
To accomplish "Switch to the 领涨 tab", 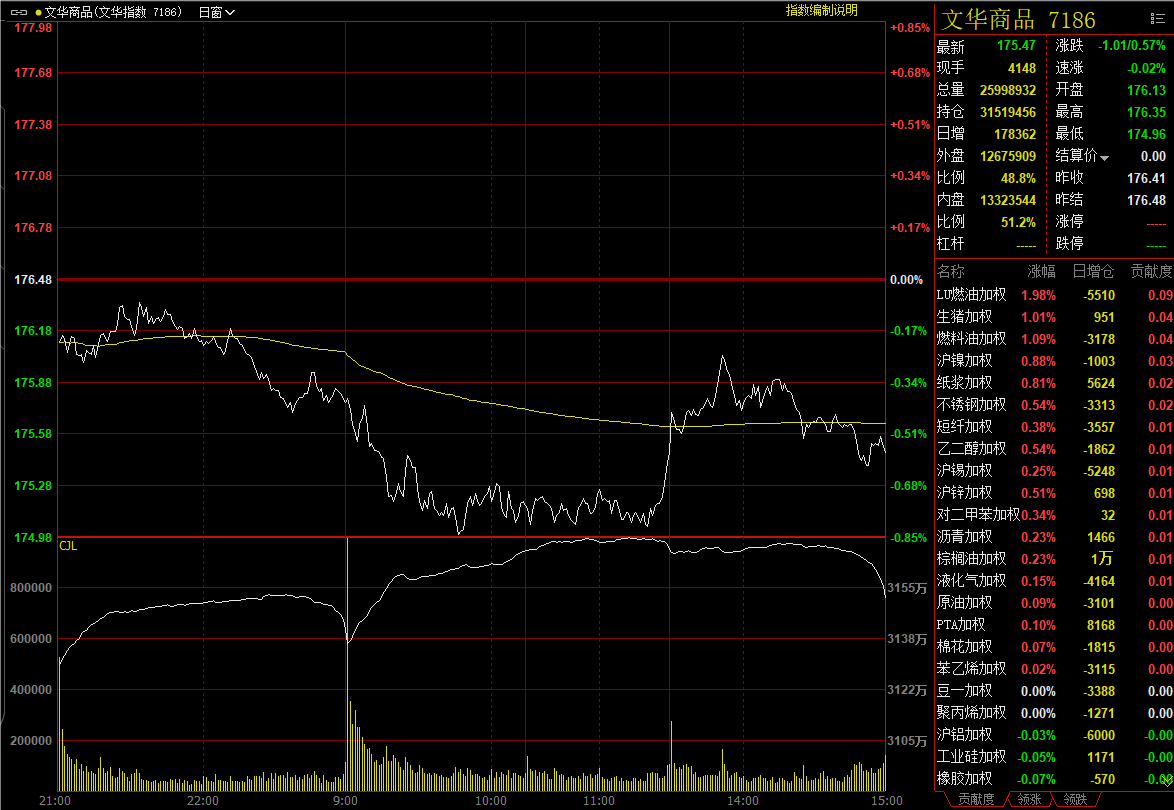I will [1028, 799].
